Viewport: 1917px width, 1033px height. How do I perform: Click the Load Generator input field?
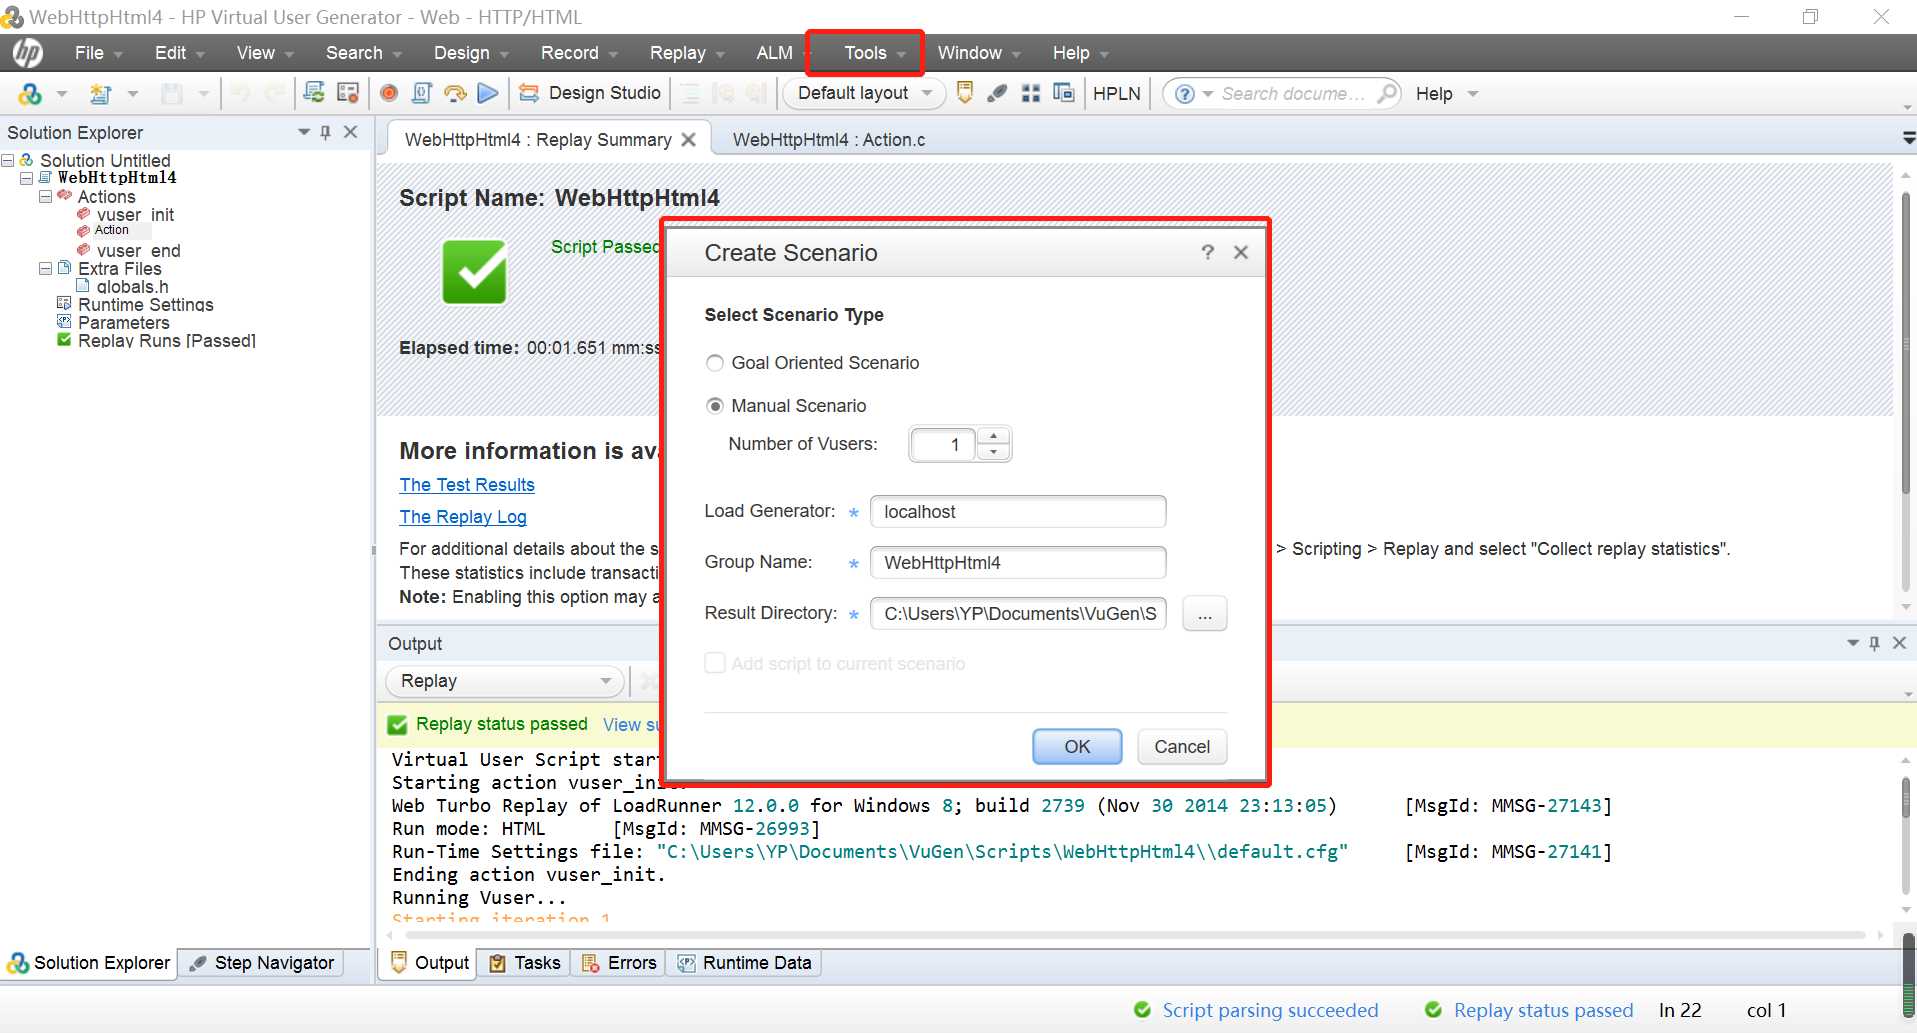point(1018,512)
